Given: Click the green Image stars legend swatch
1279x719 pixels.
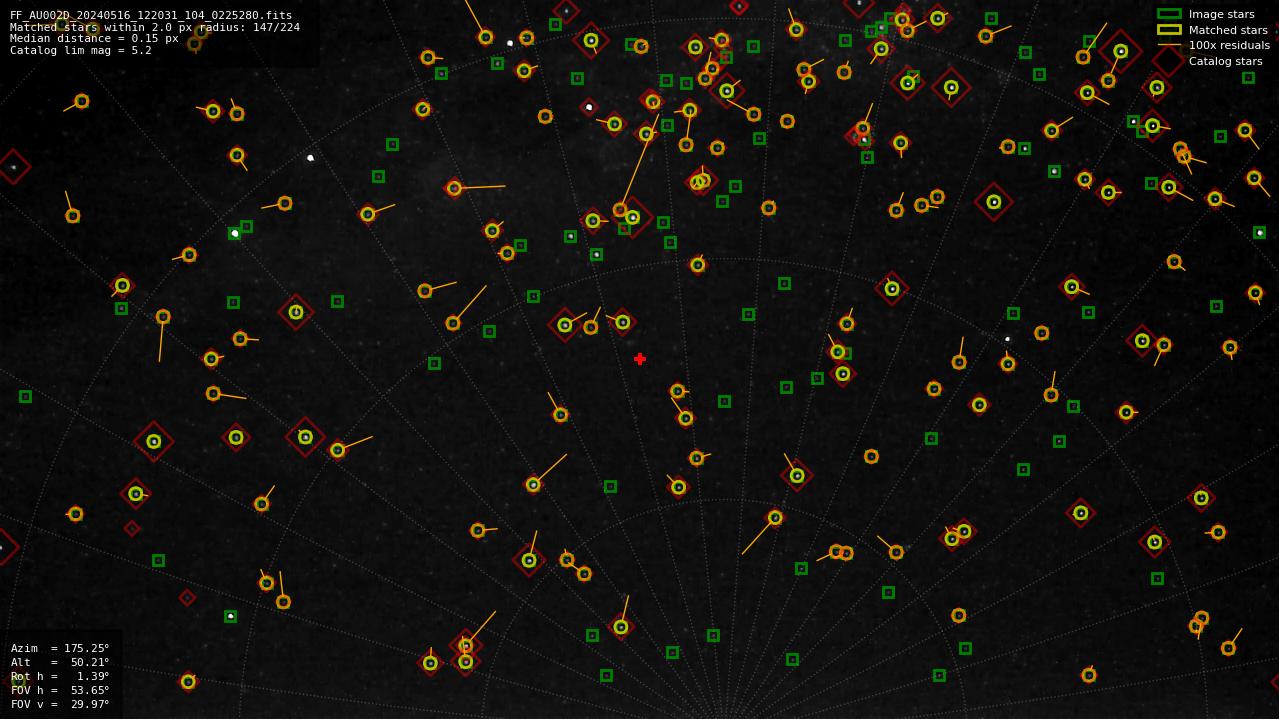Looking at the screenshot, I should (x=1169, y=14).
